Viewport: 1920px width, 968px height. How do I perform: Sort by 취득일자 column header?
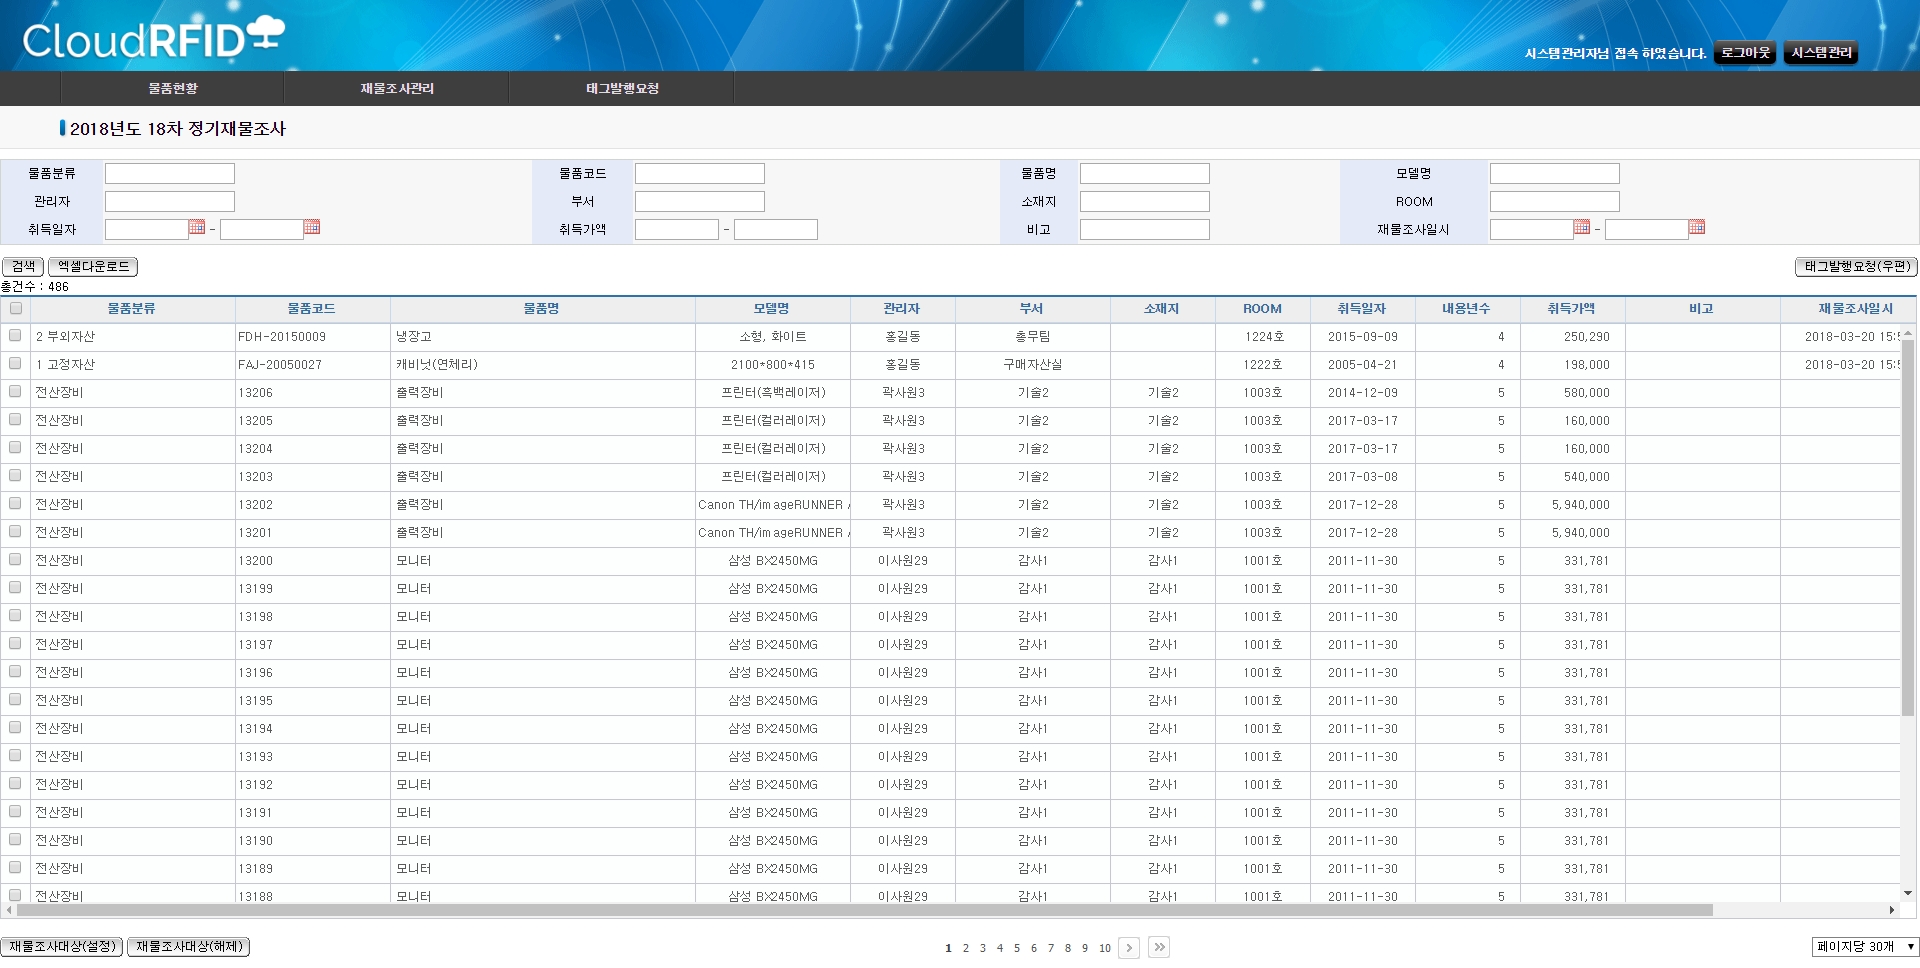click(1362, 309)
